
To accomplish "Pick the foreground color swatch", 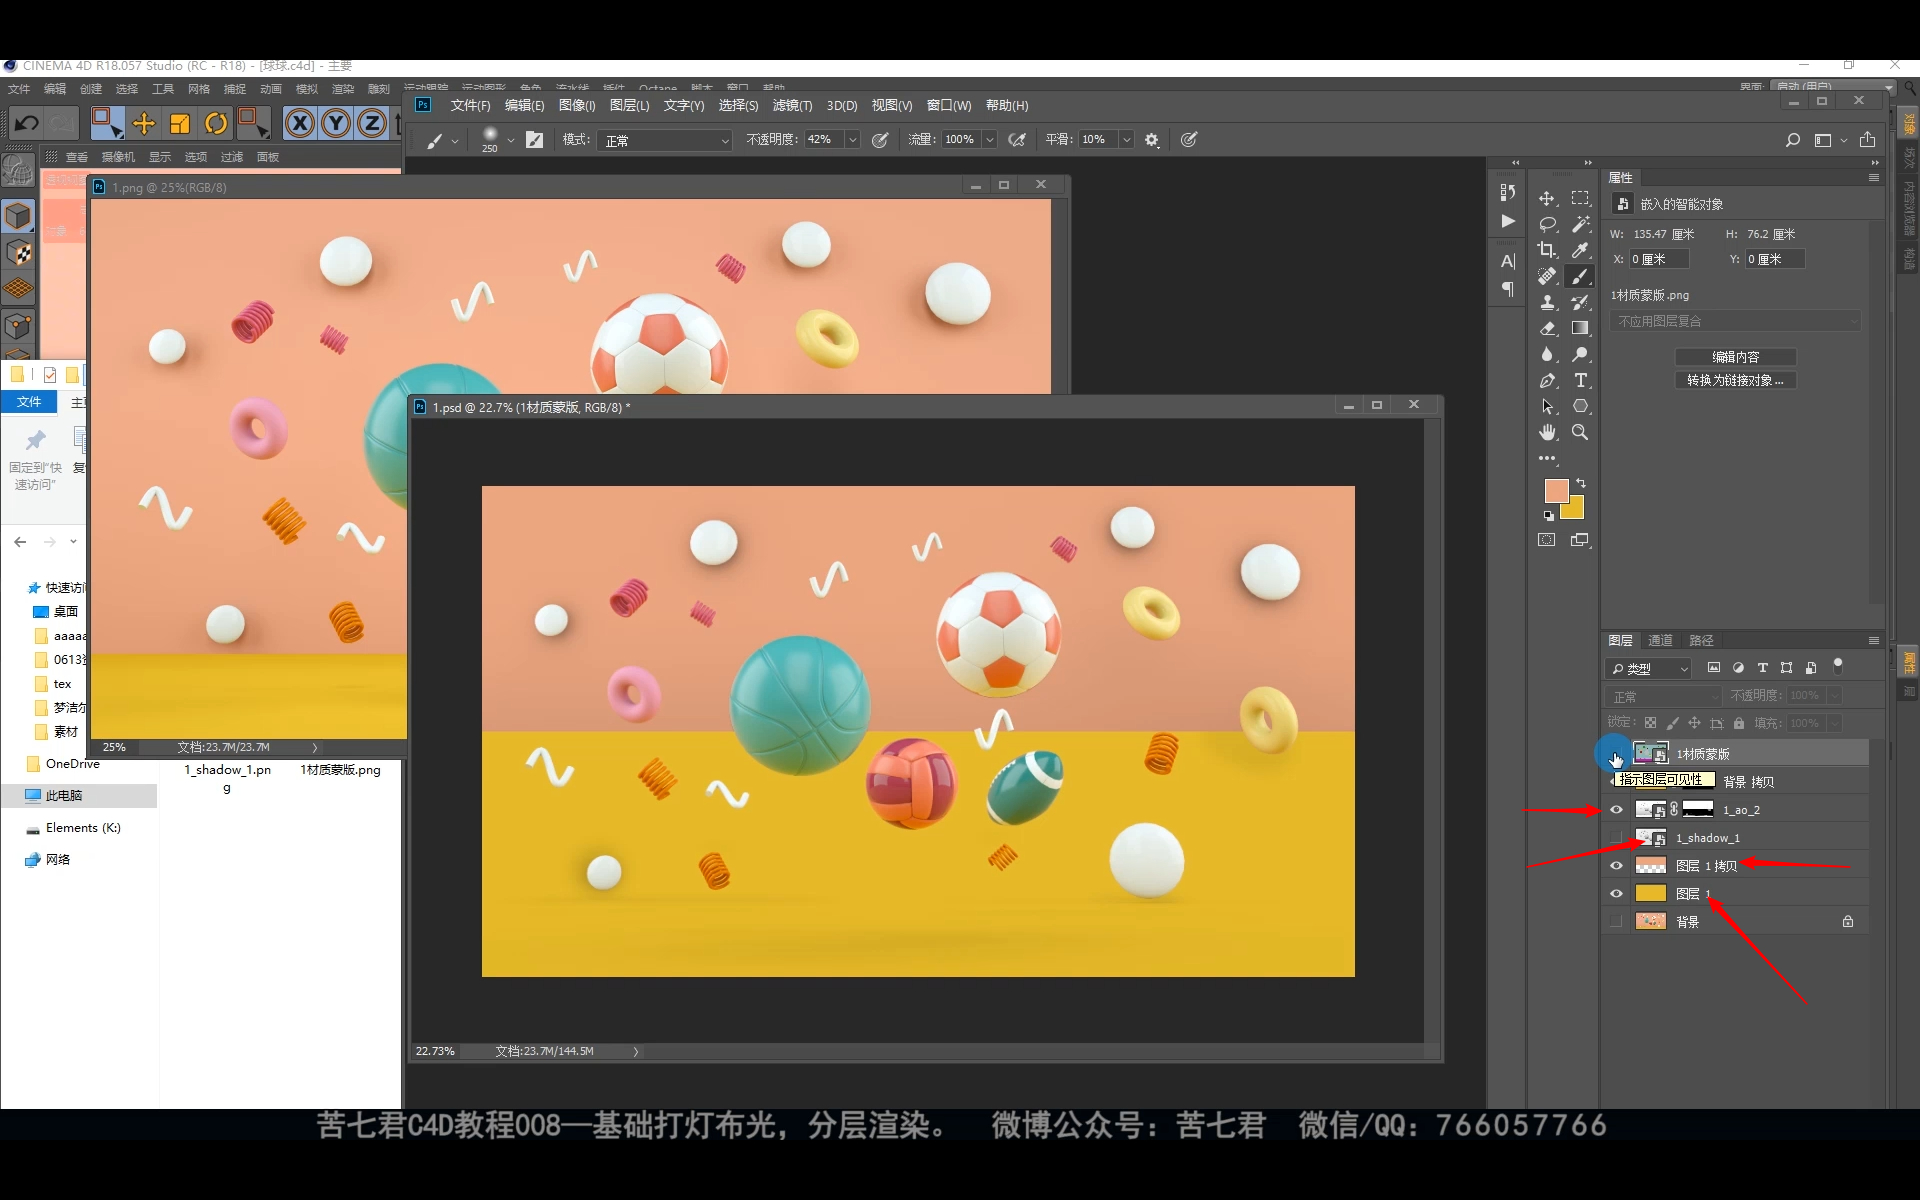I will (x=1555, y=490).
